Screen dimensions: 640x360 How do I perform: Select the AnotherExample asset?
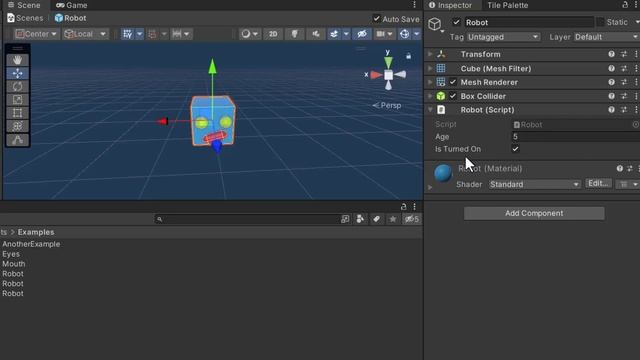click(x=31, y=244)
